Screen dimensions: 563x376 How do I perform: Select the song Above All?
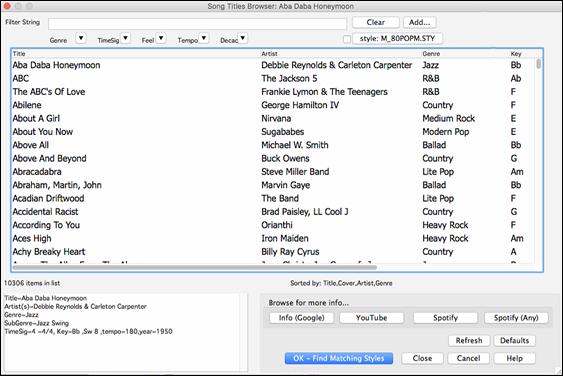[31, 145]
